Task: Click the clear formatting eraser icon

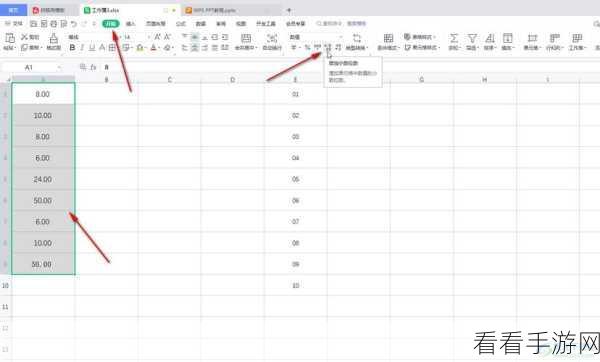Action: click(x=167, y=47)
